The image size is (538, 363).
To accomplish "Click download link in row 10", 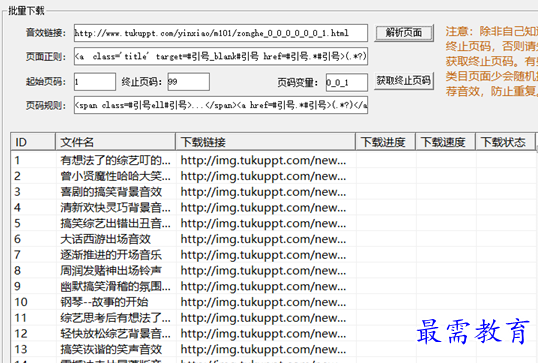I will [263, 302].
